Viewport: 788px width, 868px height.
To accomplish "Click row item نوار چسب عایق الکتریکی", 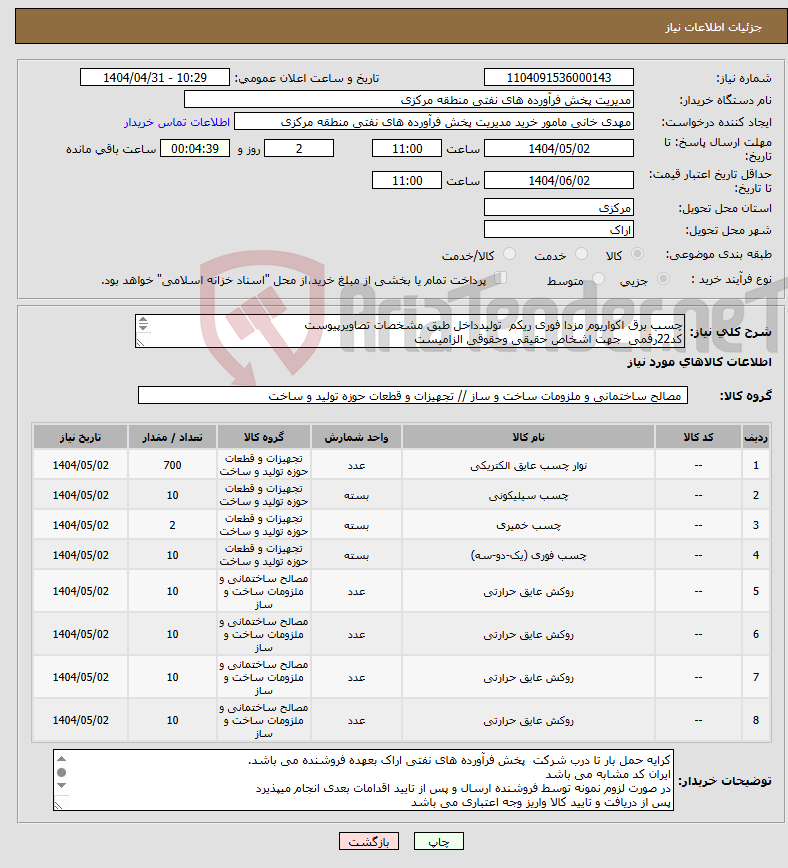I will (529, 466).
